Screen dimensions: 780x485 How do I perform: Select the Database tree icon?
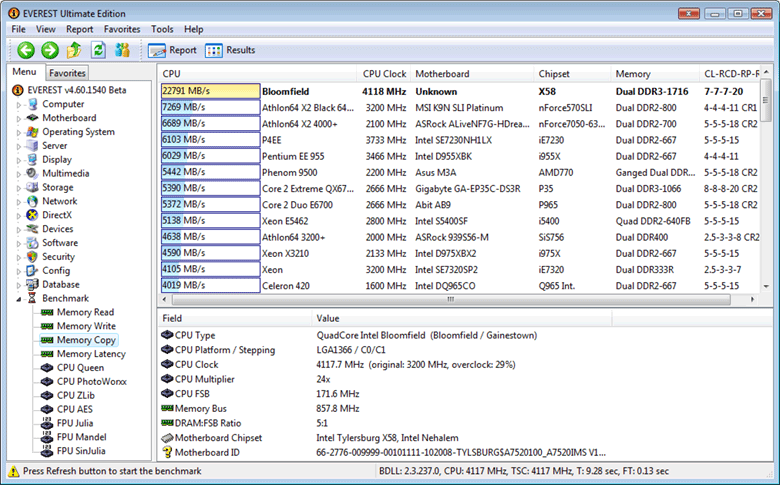click(x=32, y=285)
